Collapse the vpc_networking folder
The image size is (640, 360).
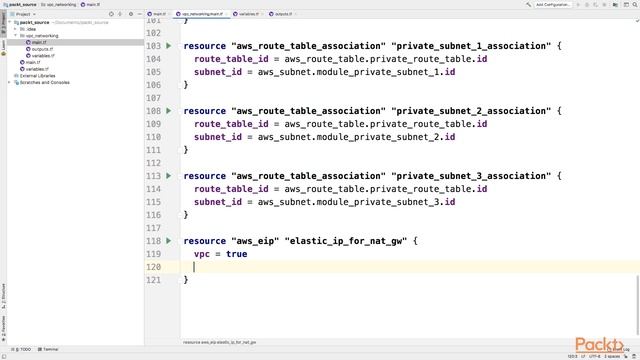coord(16,36)
